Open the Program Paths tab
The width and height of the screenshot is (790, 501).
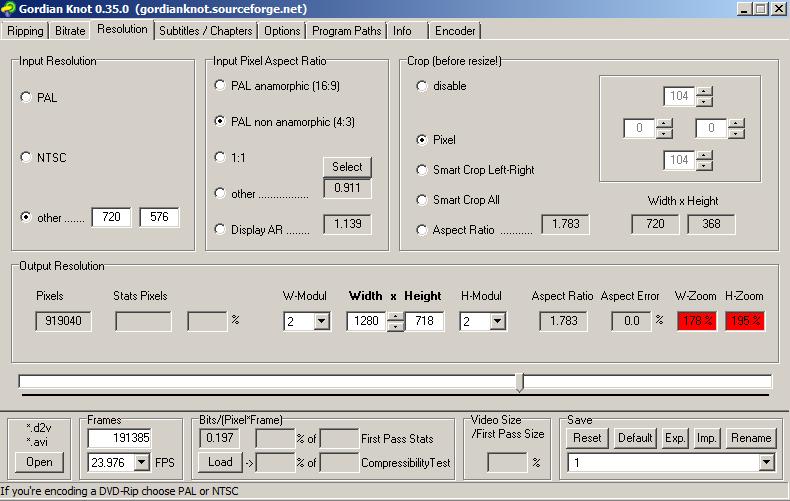[x=347, y=31]
